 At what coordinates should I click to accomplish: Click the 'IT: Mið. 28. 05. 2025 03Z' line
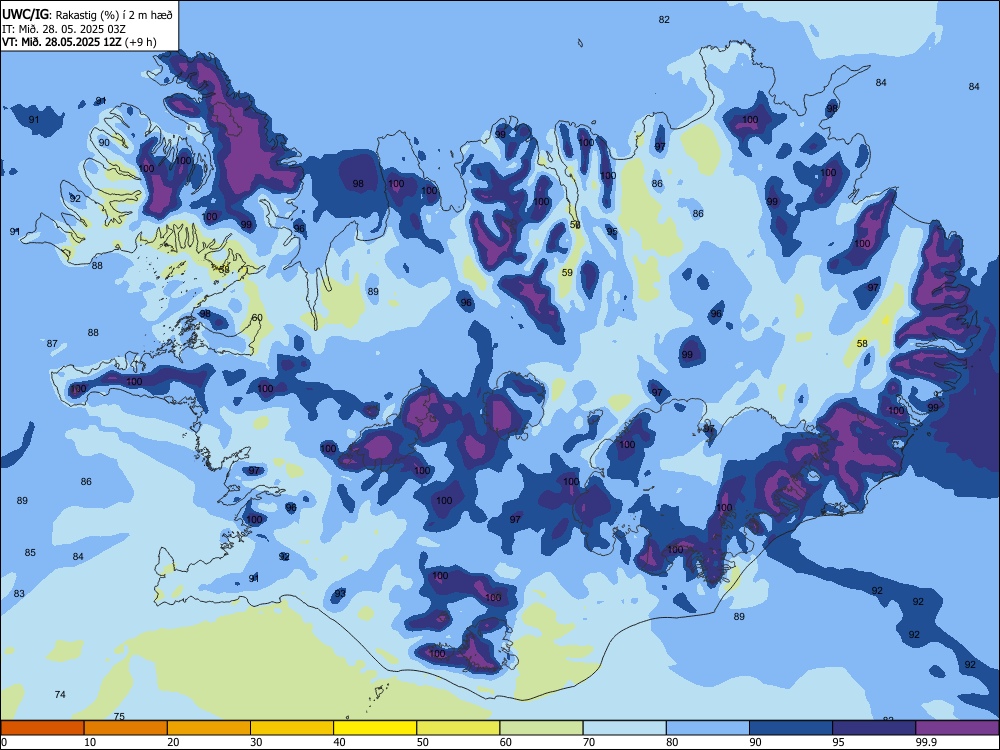tap(64, 29)
